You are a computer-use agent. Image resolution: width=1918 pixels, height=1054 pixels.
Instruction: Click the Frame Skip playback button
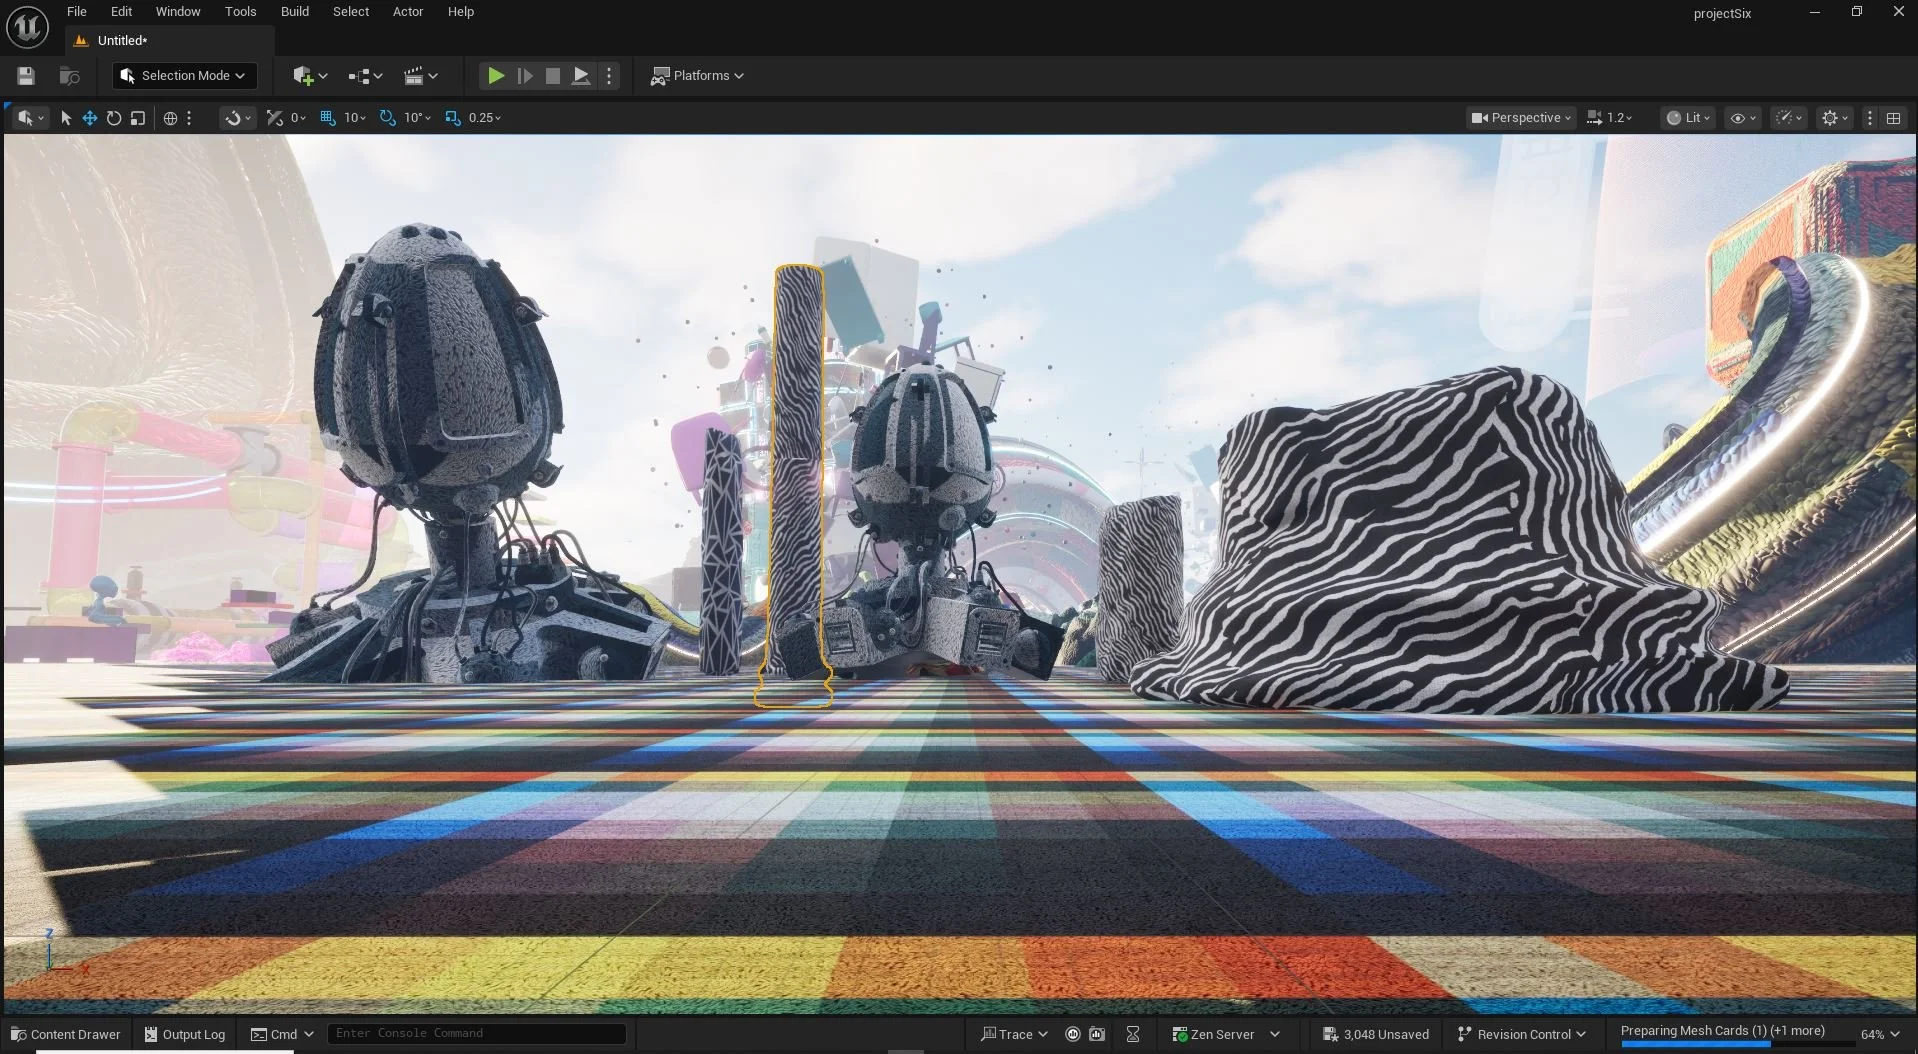pos(524,76)
